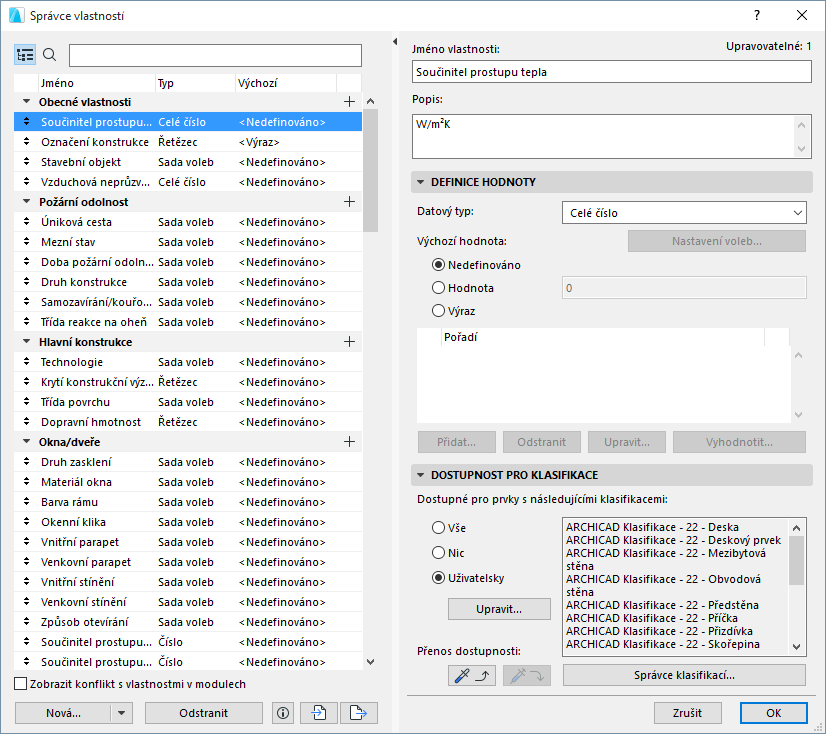Collapse the Požární odolnost group
Screen dimensions: 826x734
[26, 201]
